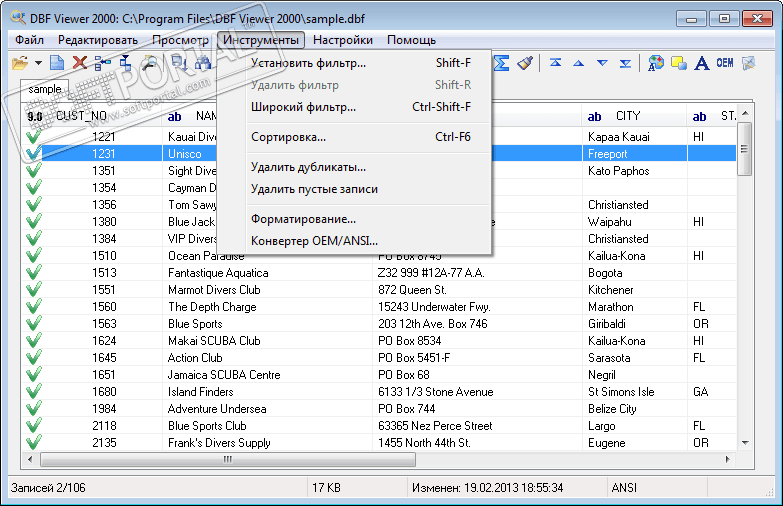
Task: Select the 'Frank's Divers Supply' name cell
Action: (x=268, y=443)
